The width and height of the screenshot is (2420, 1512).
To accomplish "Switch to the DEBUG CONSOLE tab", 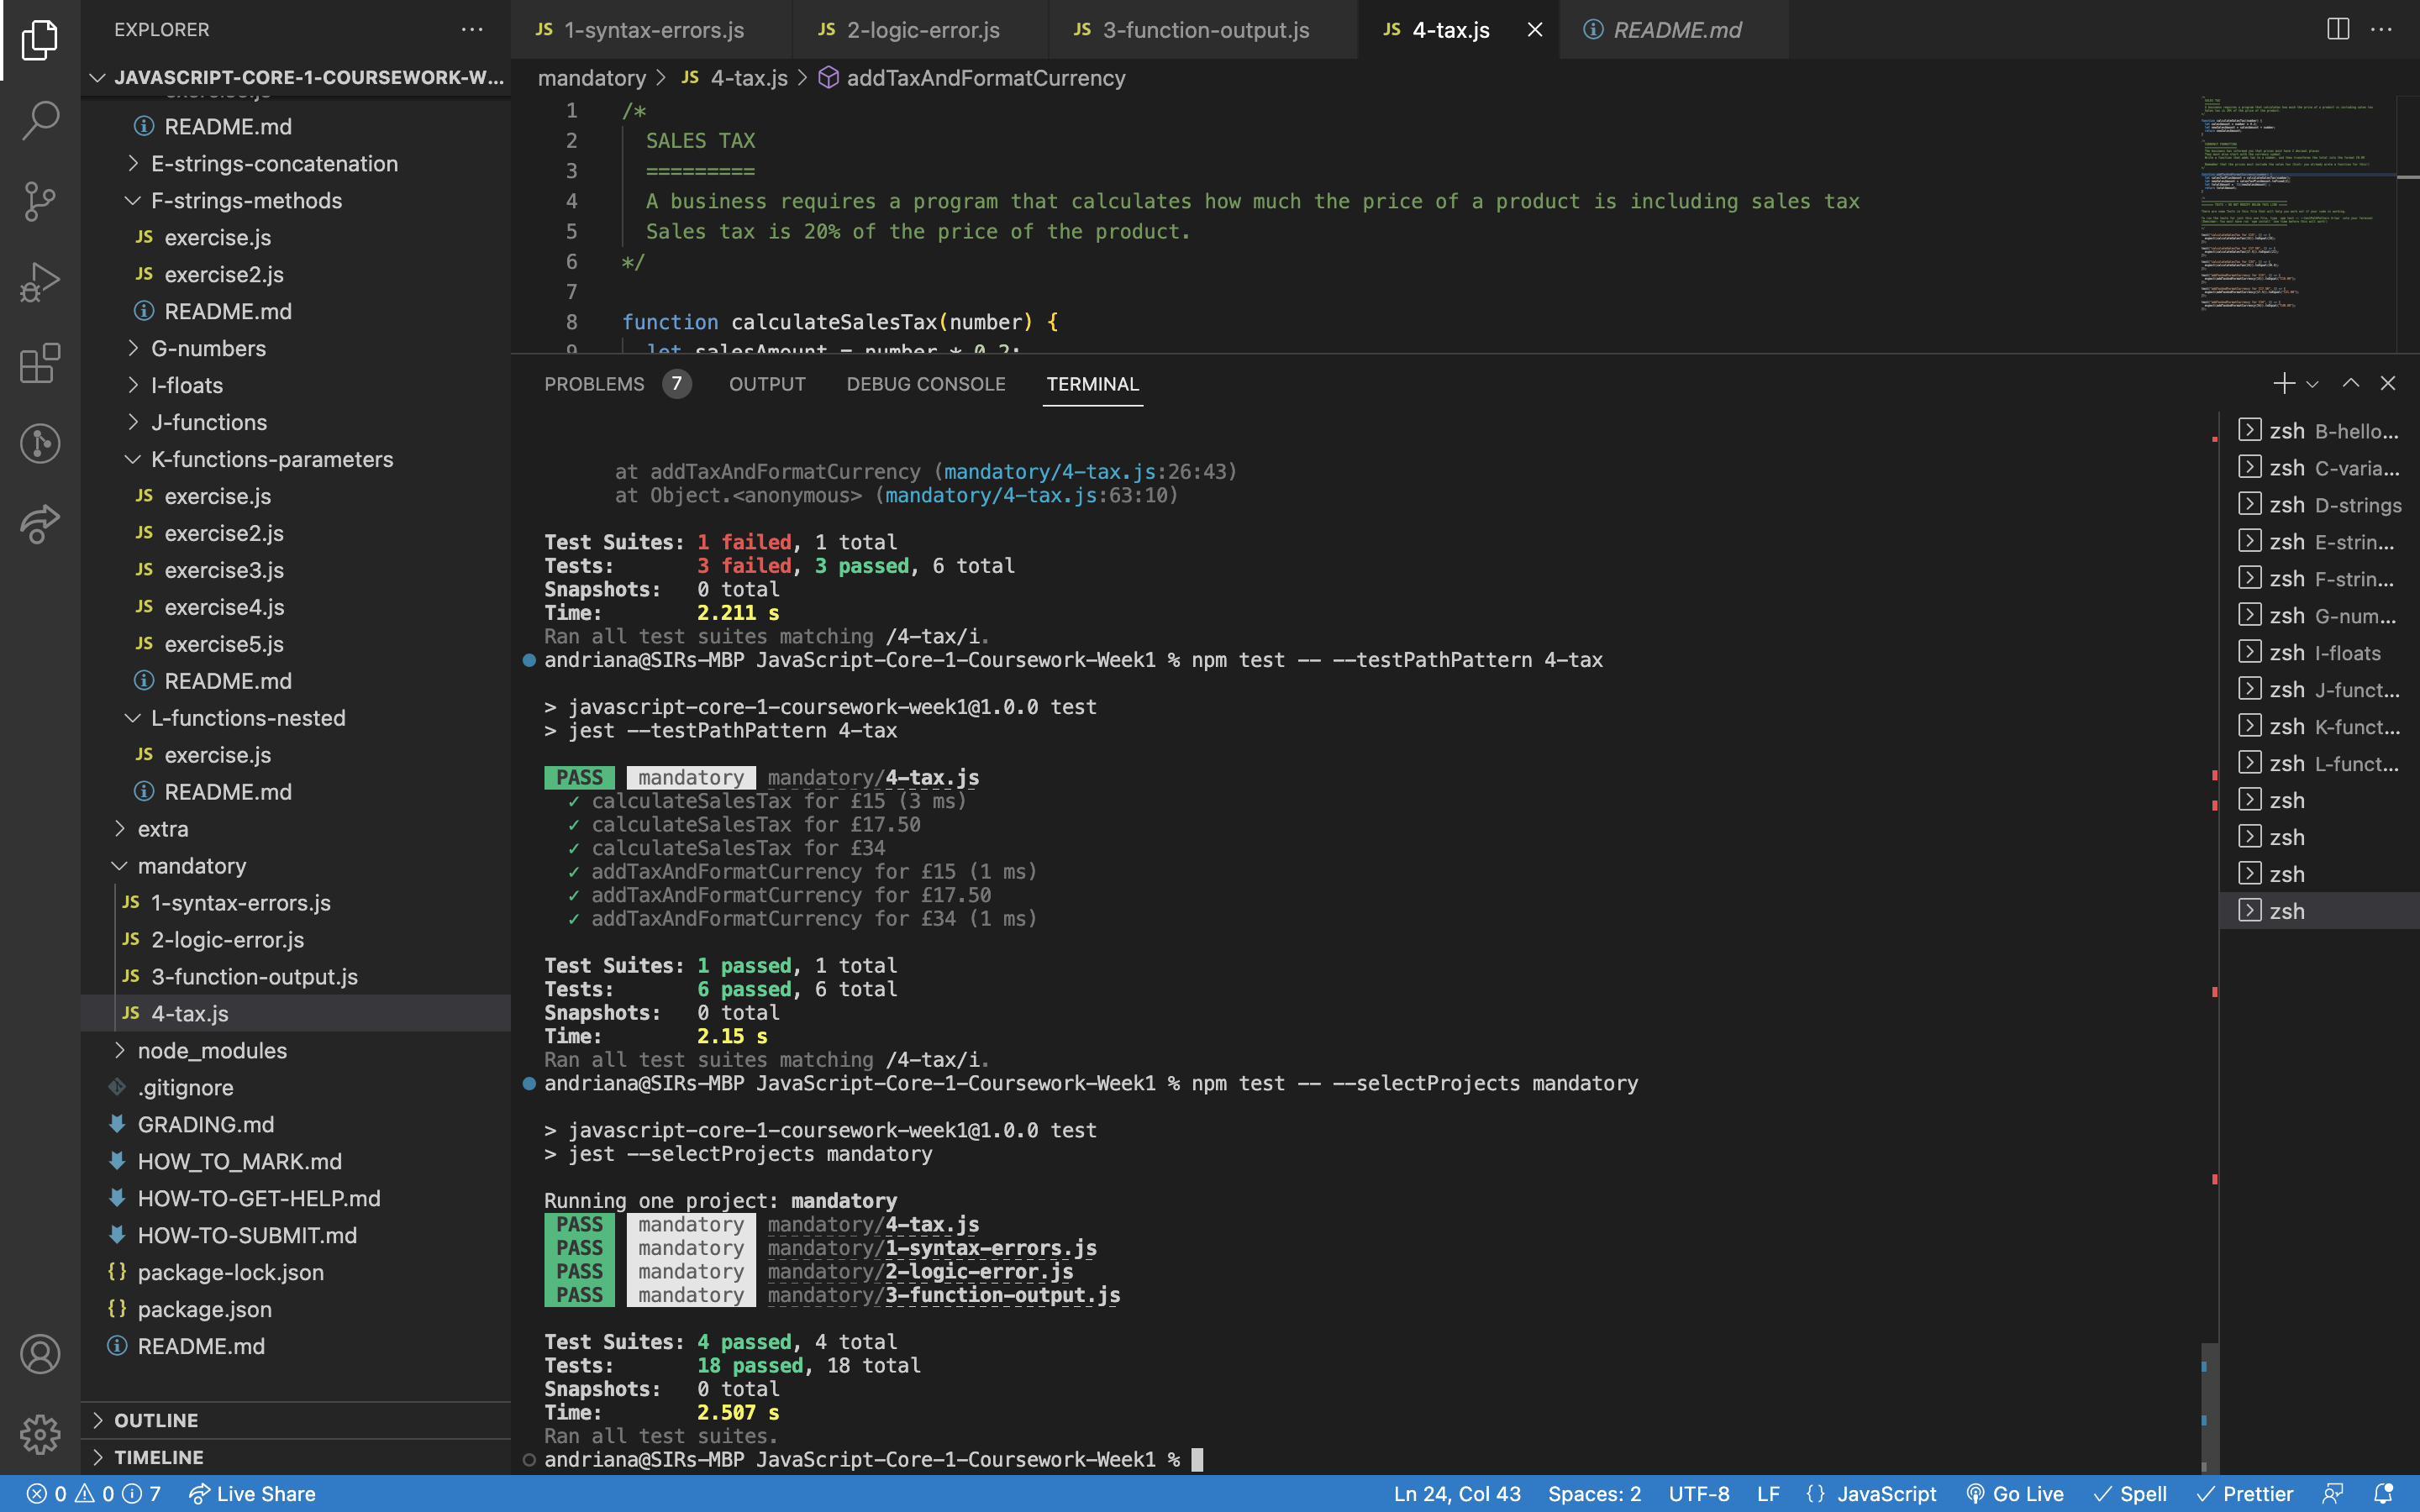I will [x=926, y=384].
